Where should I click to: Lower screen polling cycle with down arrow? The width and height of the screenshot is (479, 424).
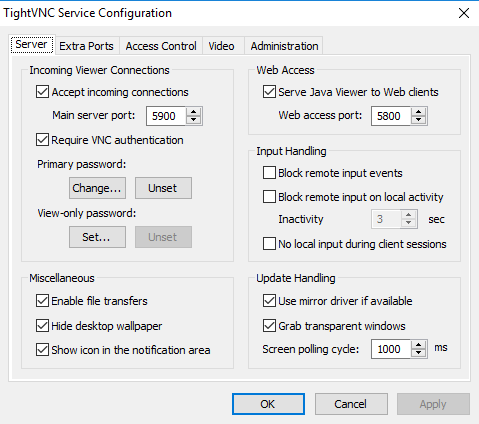[419, 353]
